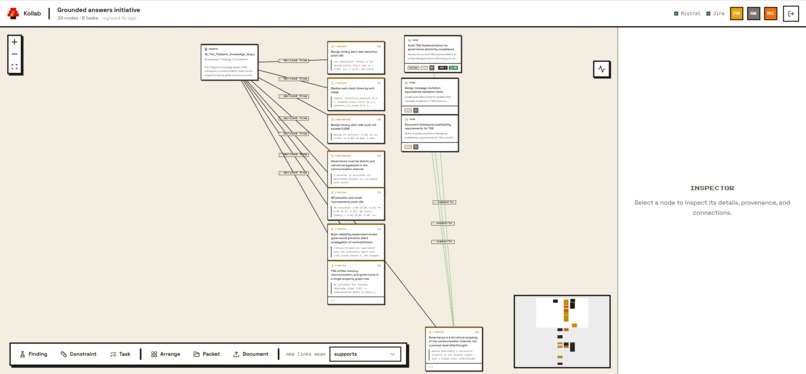This screenshot has height=374, width=806.
Task: Select the Governance must be atomic constraint
Action: (356, 169)
